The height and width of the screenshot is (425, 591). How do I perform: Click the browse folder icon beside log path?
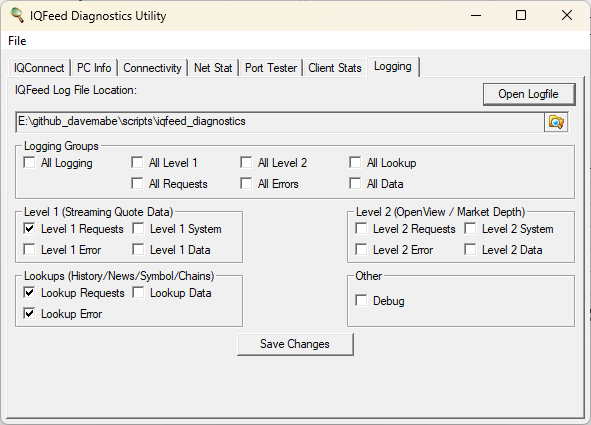(556, 122)
